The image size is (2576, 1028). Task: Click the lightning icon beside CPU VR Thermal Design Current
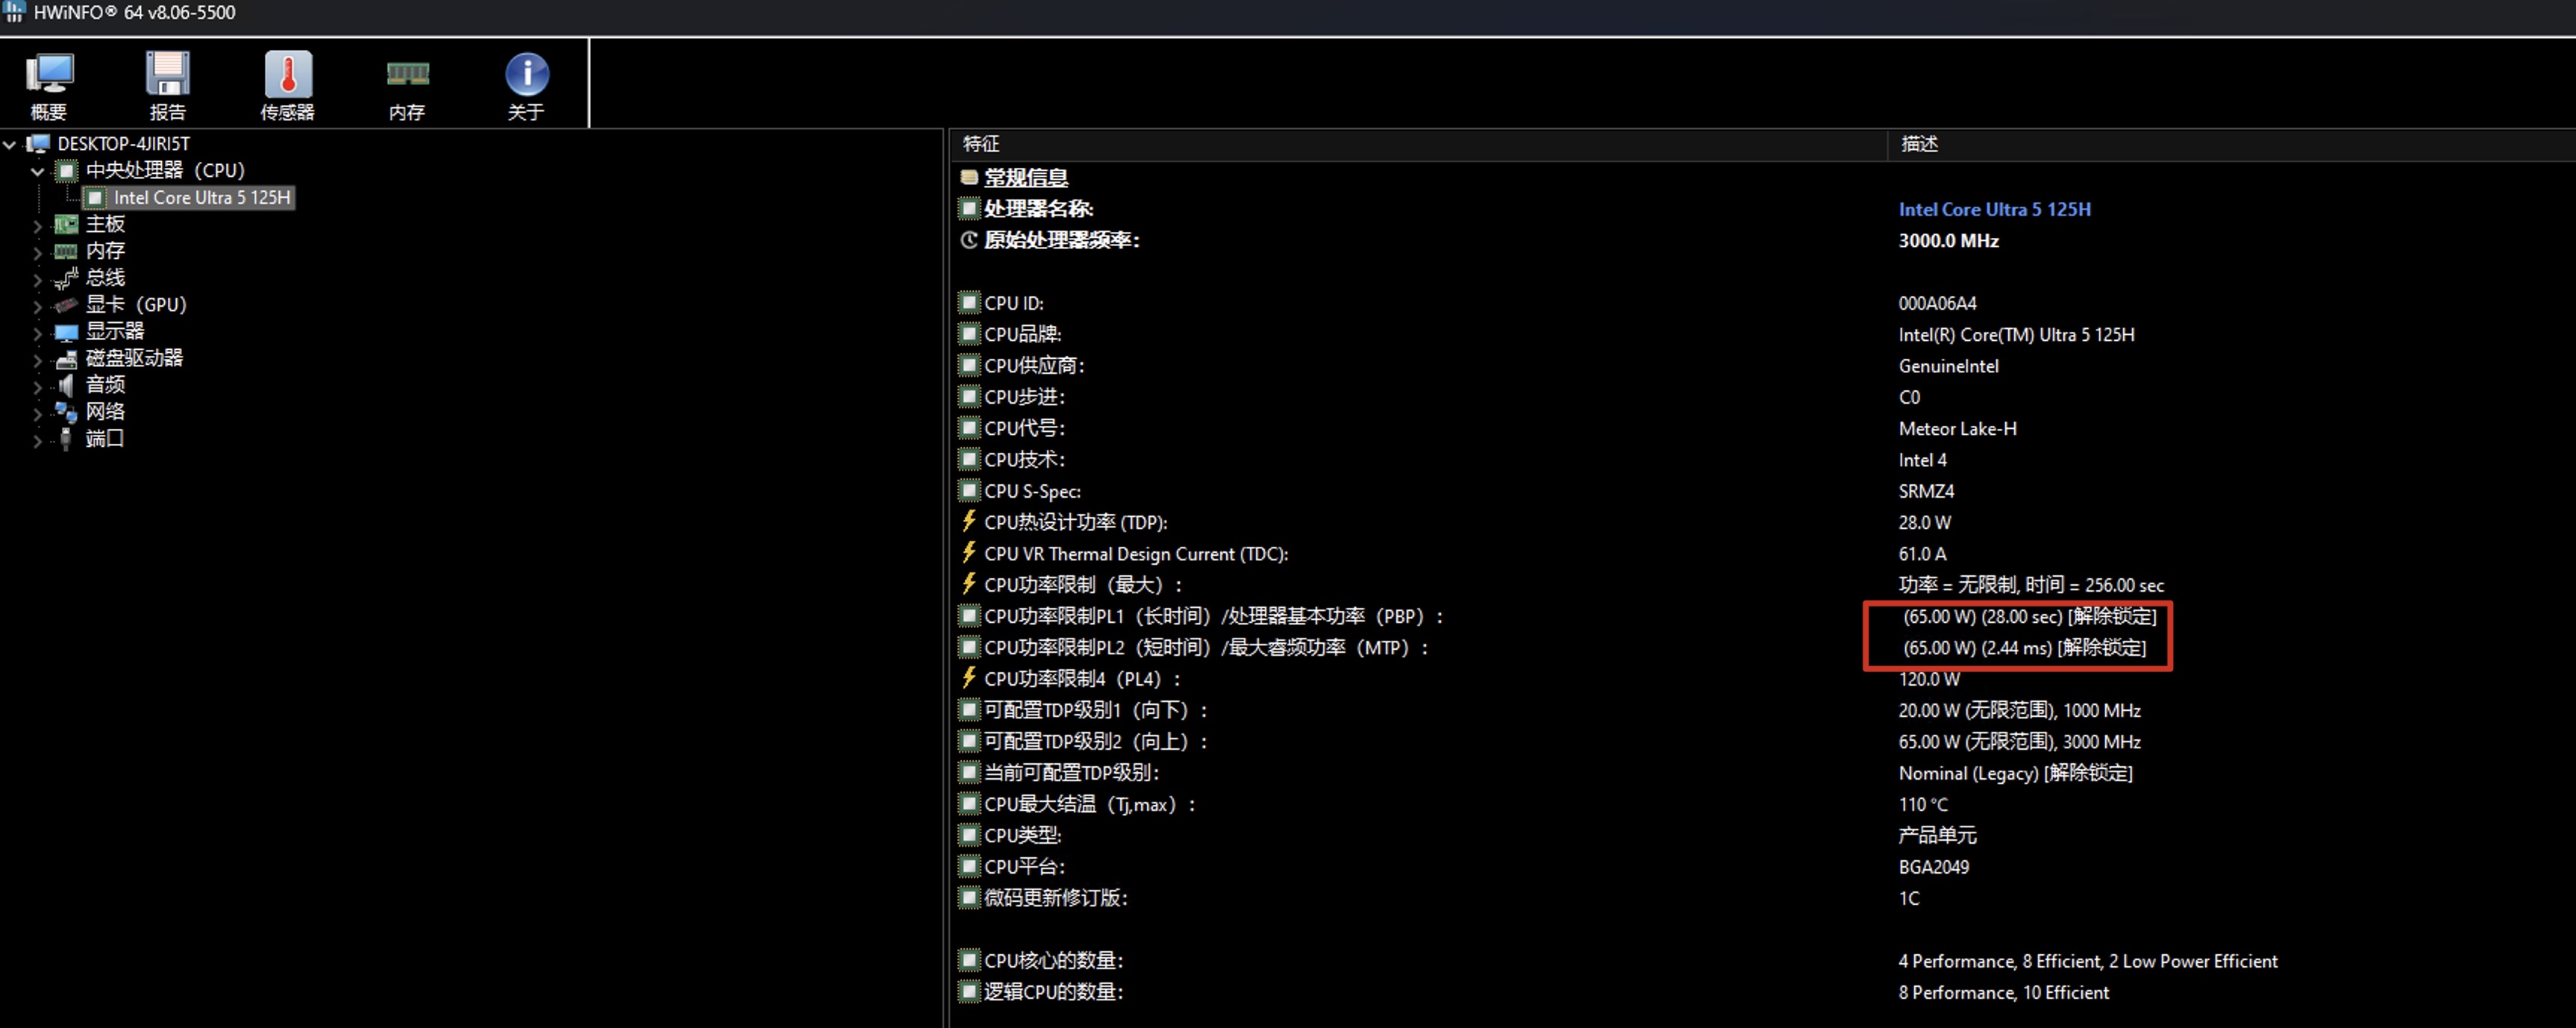click(969, 552)
